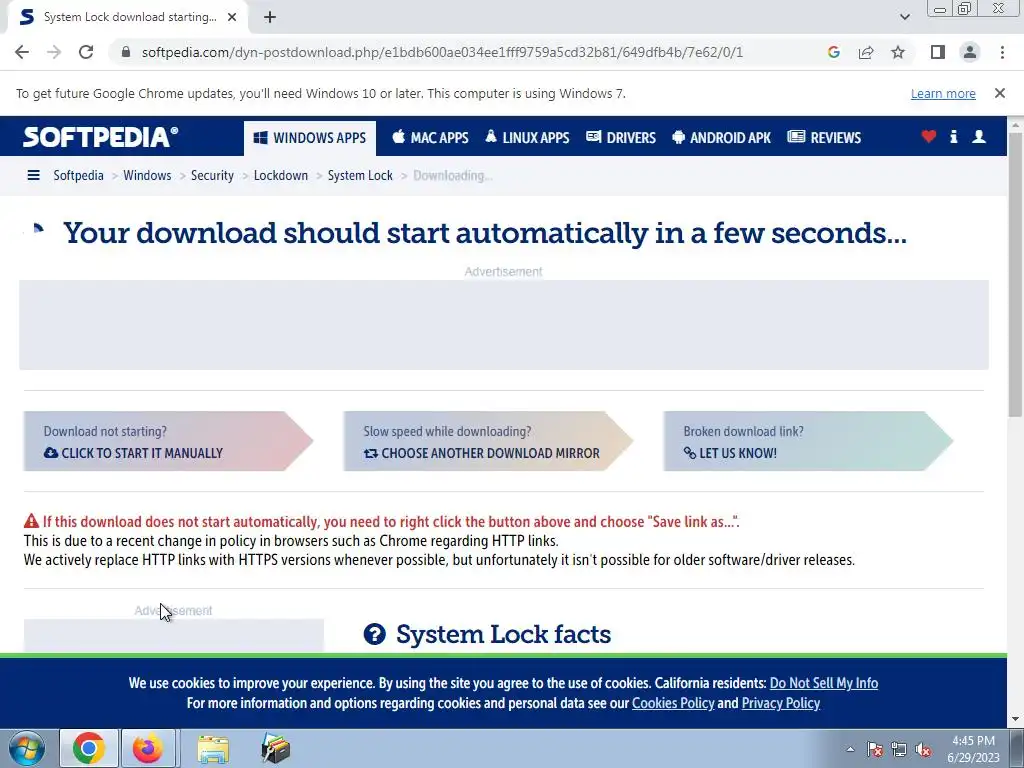Screen dimensions: 1024x768
Task: Click the Softpedia logo
Action: coord(101,137)
